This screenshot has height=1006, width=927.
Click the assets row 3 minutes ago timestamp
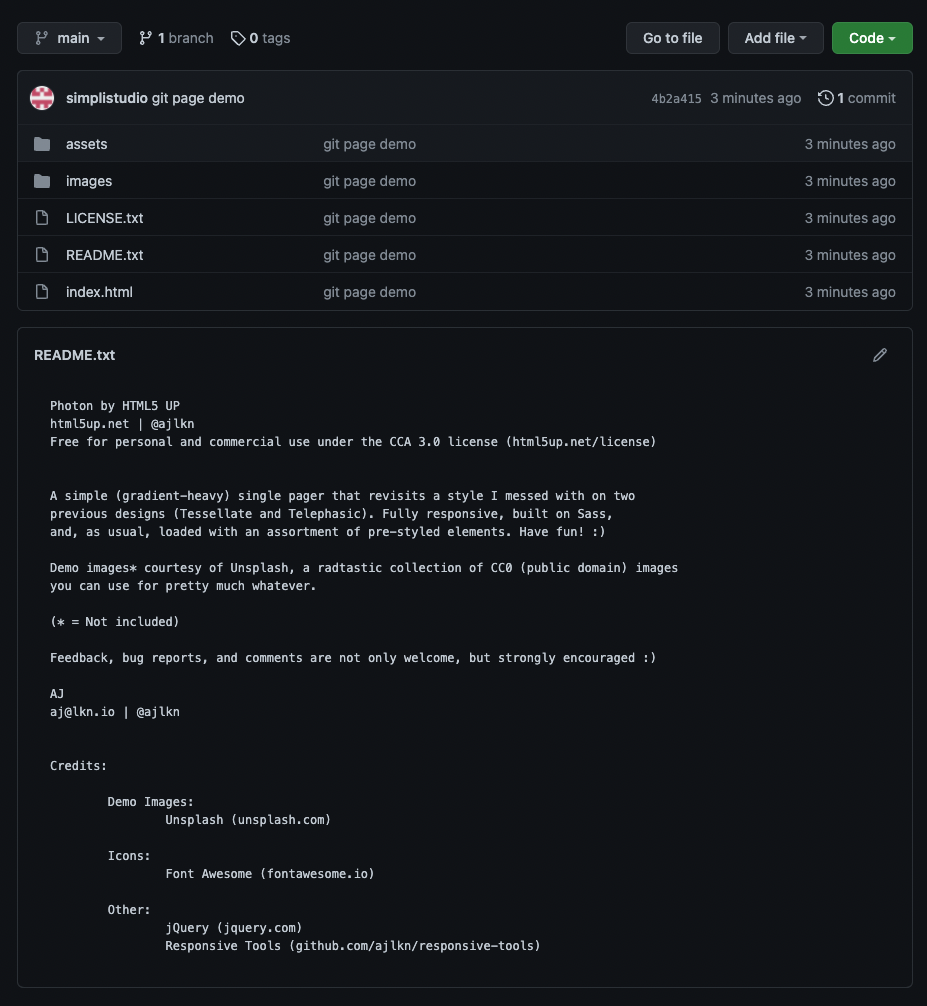point(850,144)
